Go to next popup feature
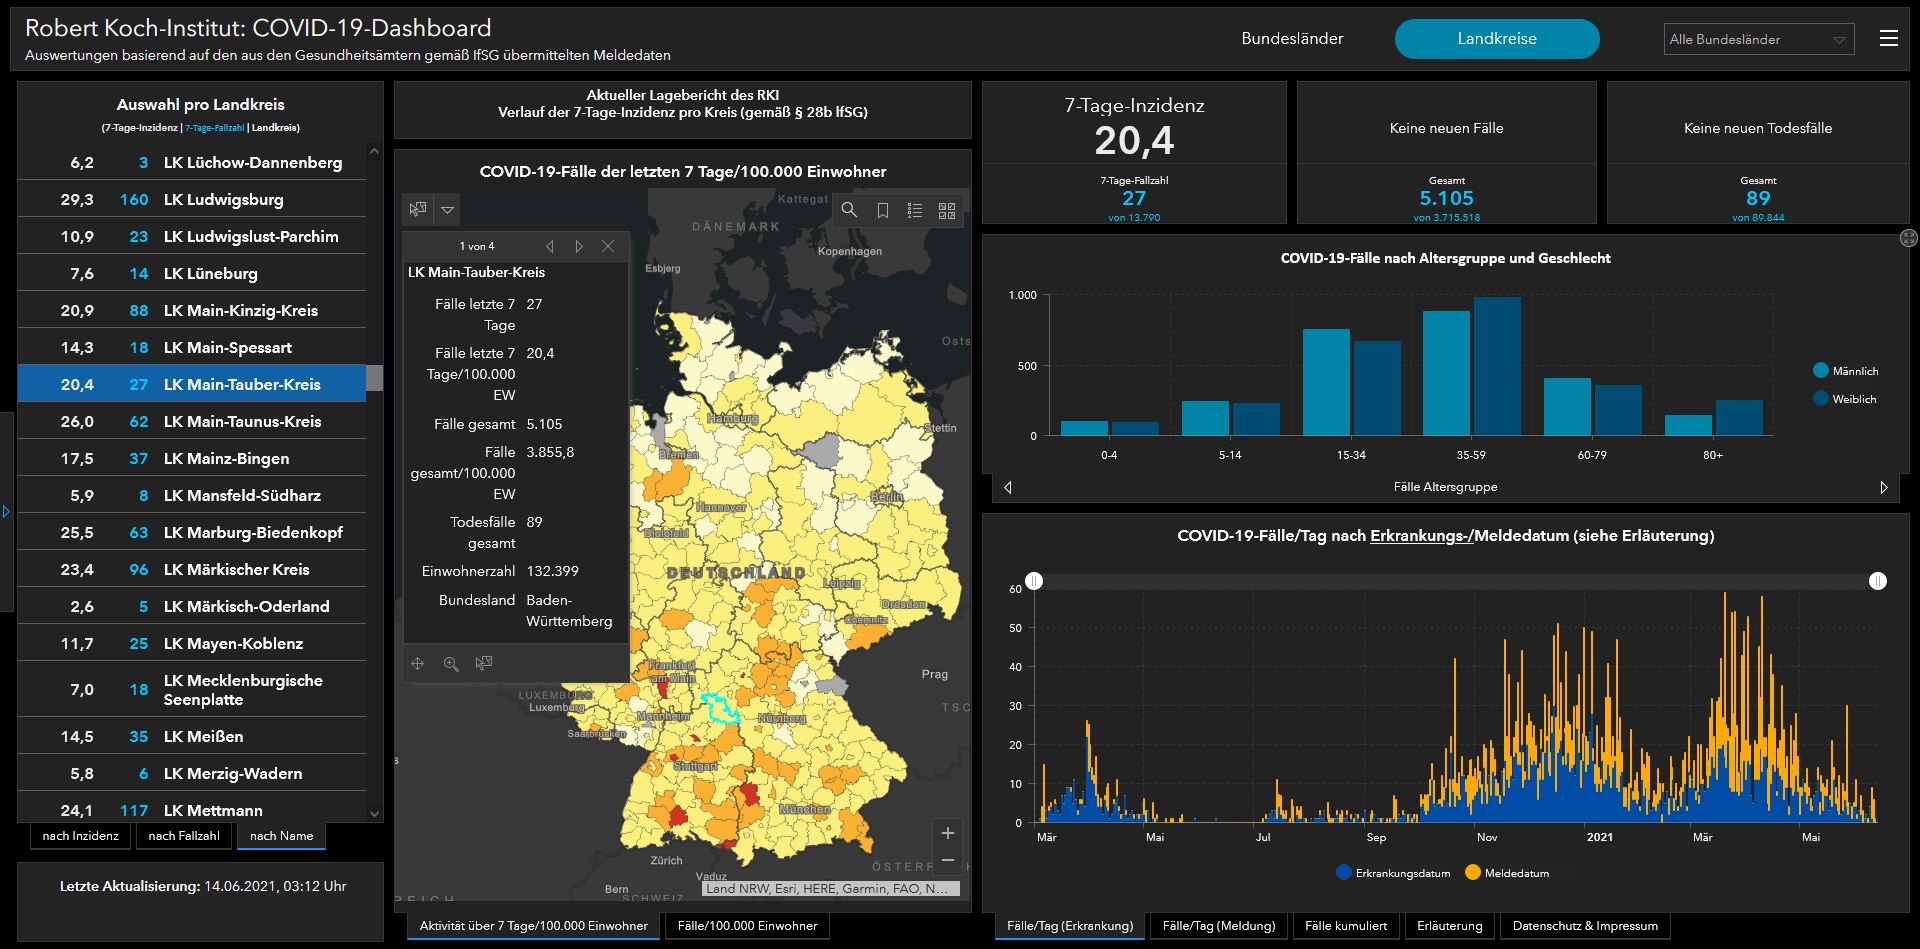Screen dimensions: 1920x949 (x=579, y=246)
